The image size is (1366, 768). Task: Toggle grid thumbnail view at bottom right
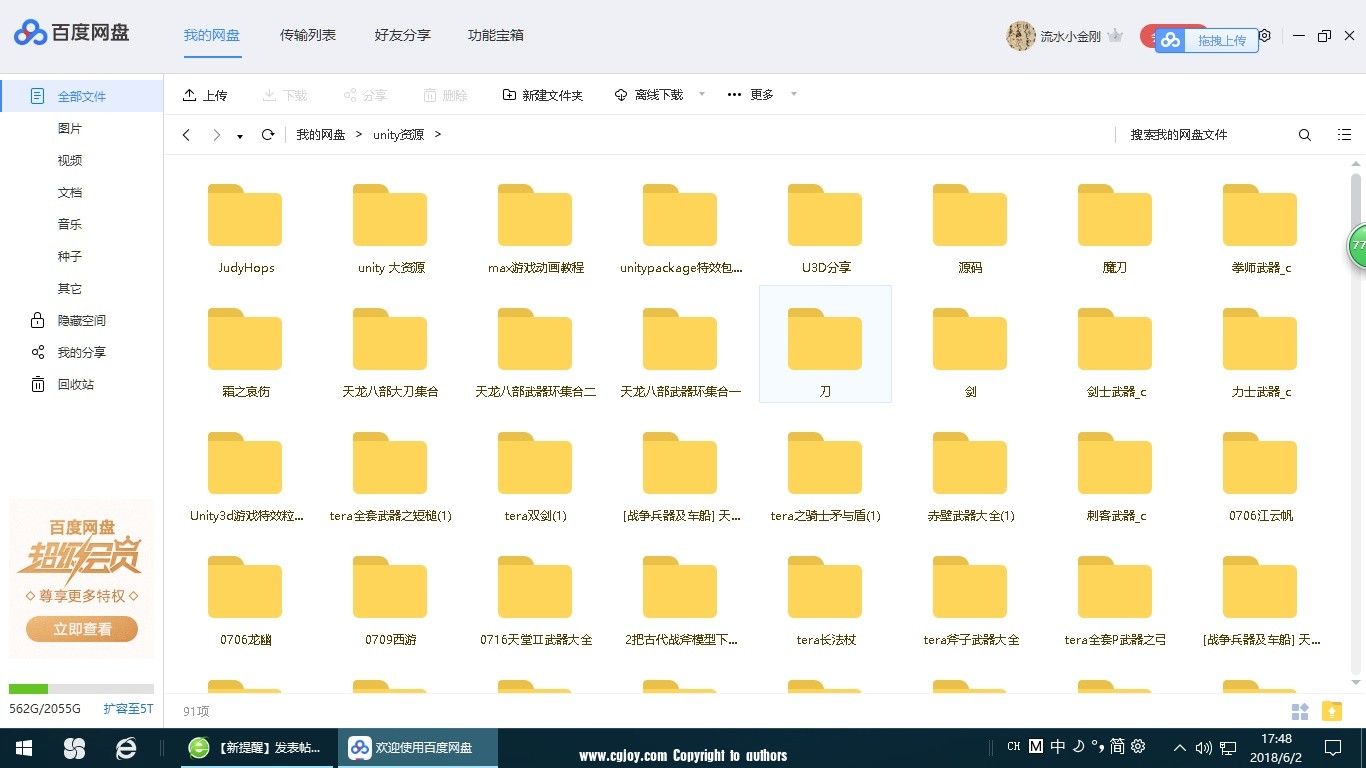[1300, 711]
